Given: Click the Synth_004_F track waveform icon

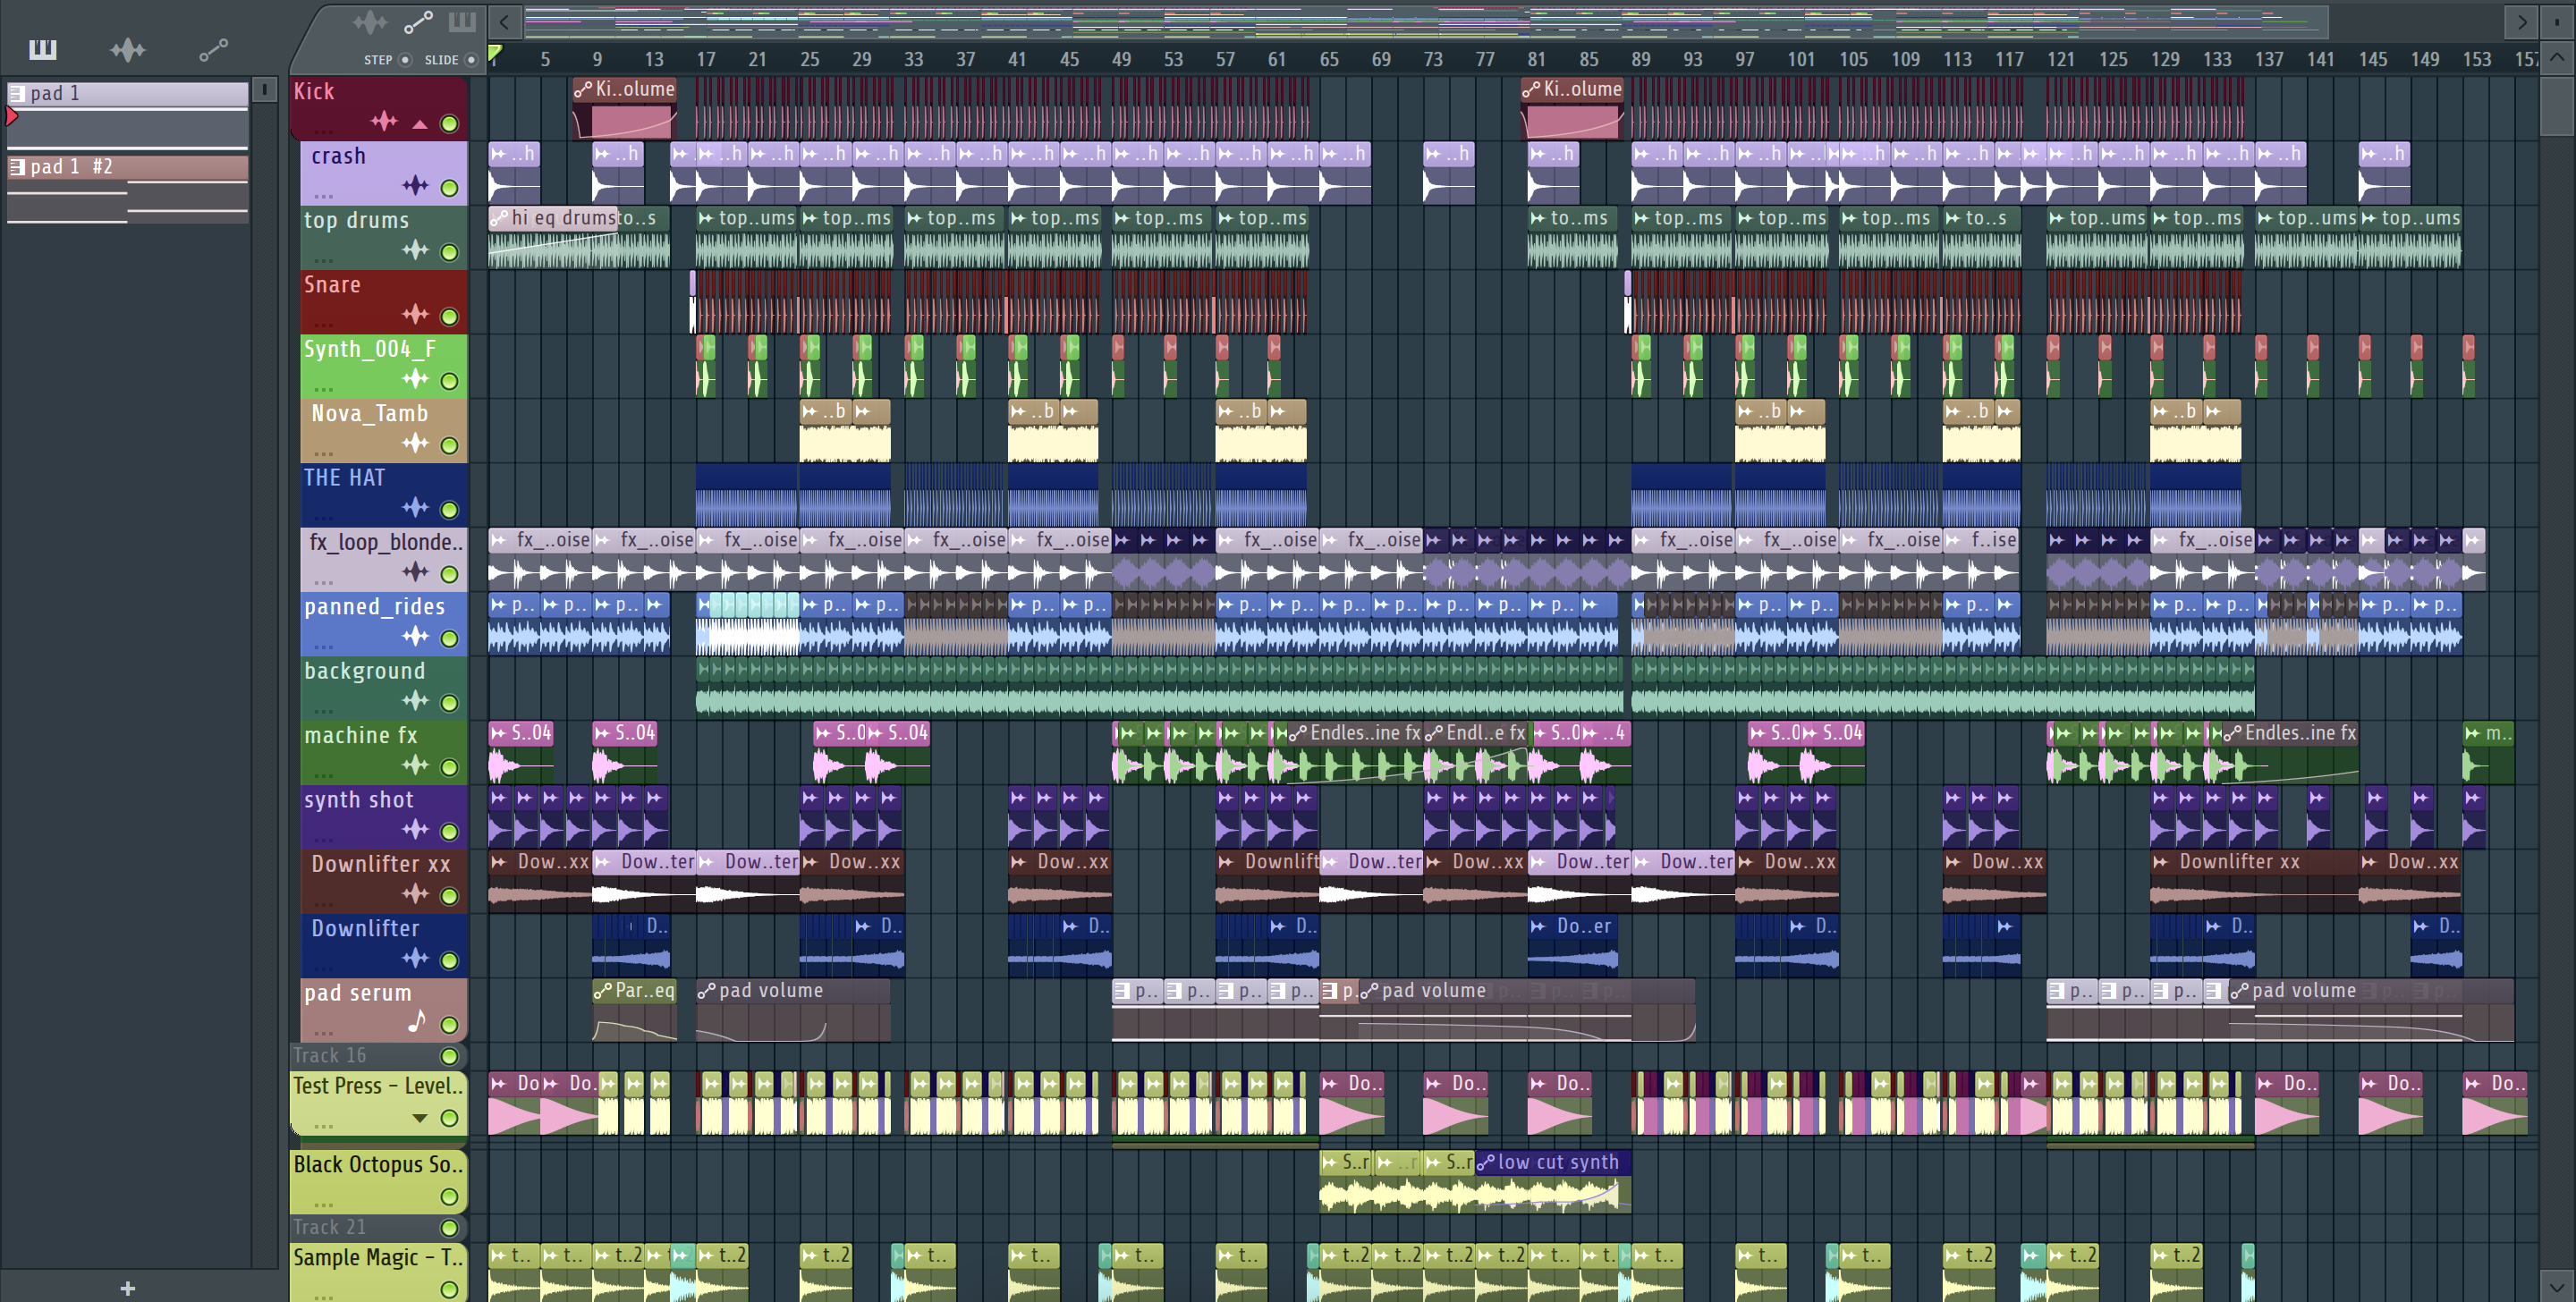Looking at the screenshot, I should [x=415, y=378].
